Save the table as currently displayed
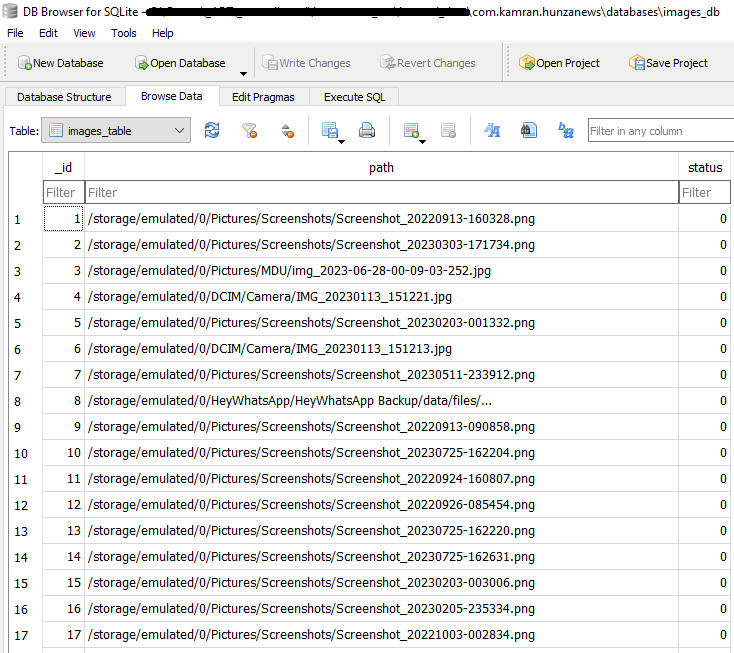The image size is (734, 653). tap(331, 131)
